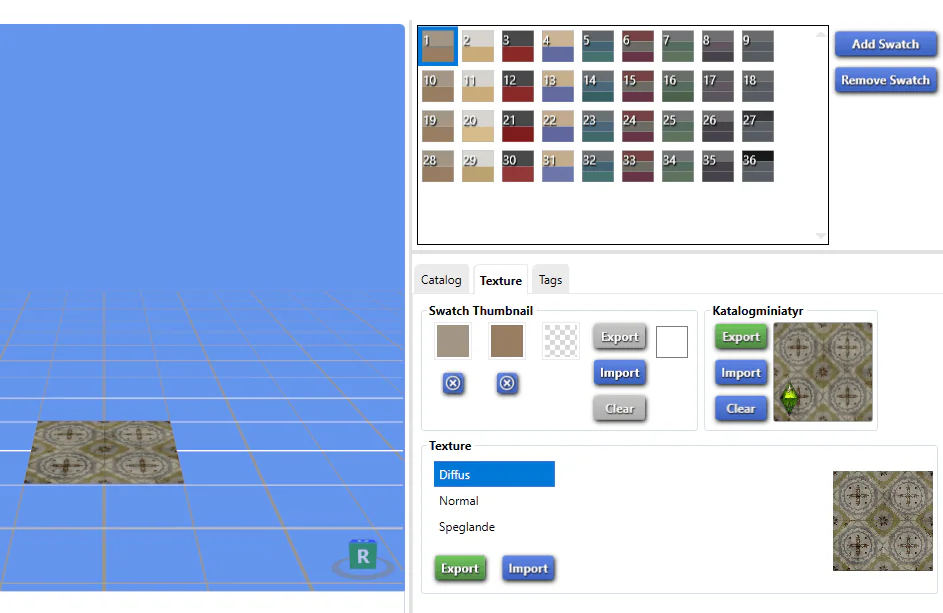Select swatch number 14
The image size is (943, 613).
598,86
